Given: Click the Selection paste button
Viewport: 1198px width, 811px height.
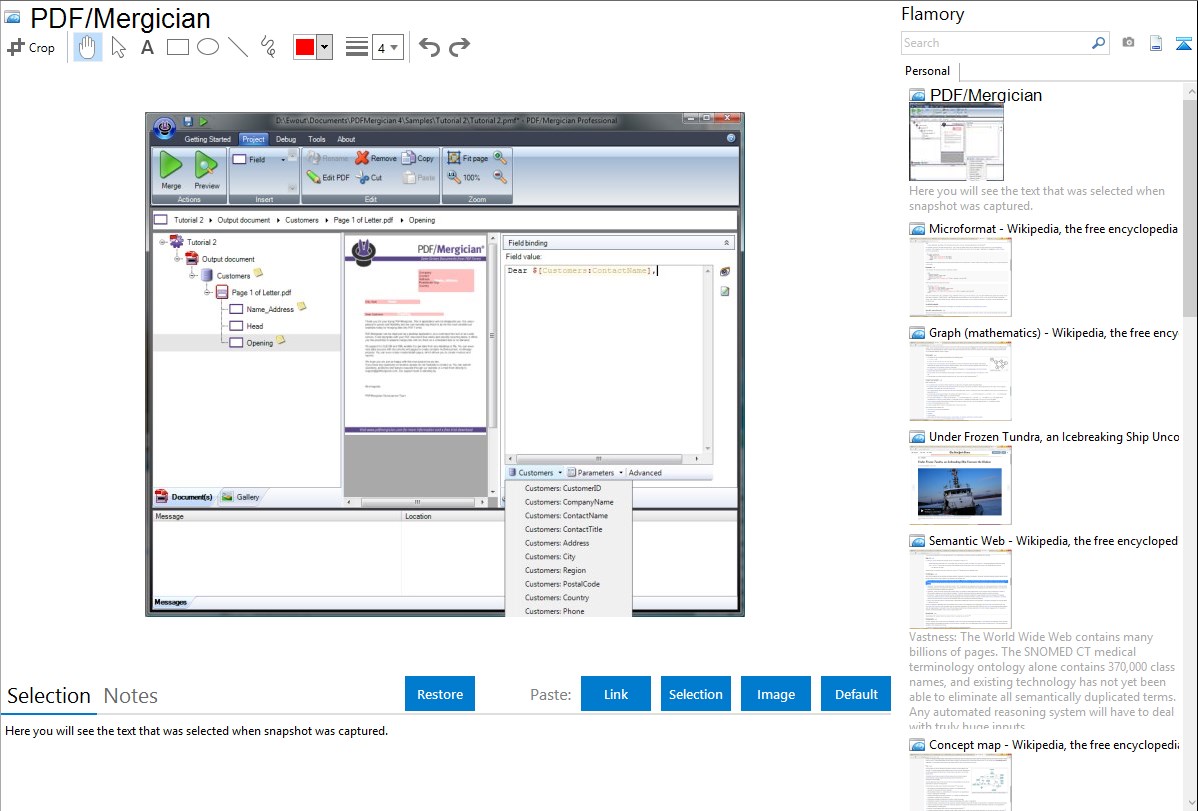Looking at the screenshot, I should tap(695, 694).
